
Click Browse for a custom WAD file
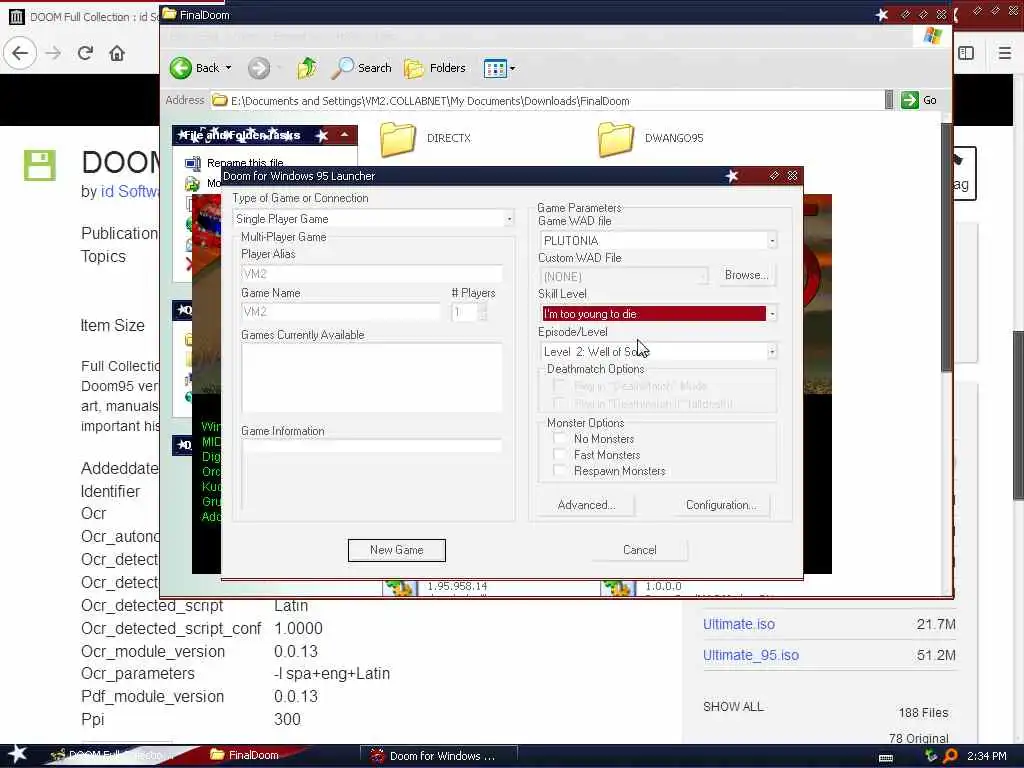[746, 275]
